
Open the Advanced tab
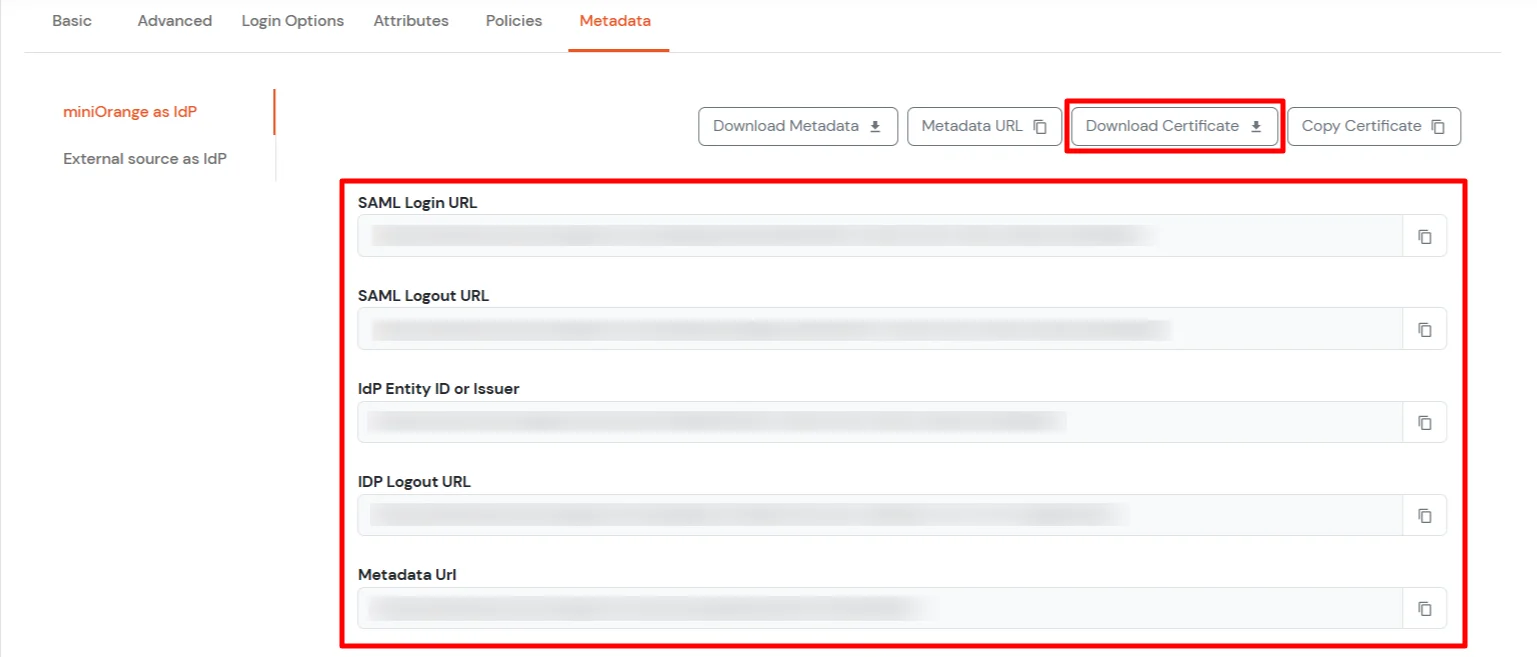[x=174, y=20]
